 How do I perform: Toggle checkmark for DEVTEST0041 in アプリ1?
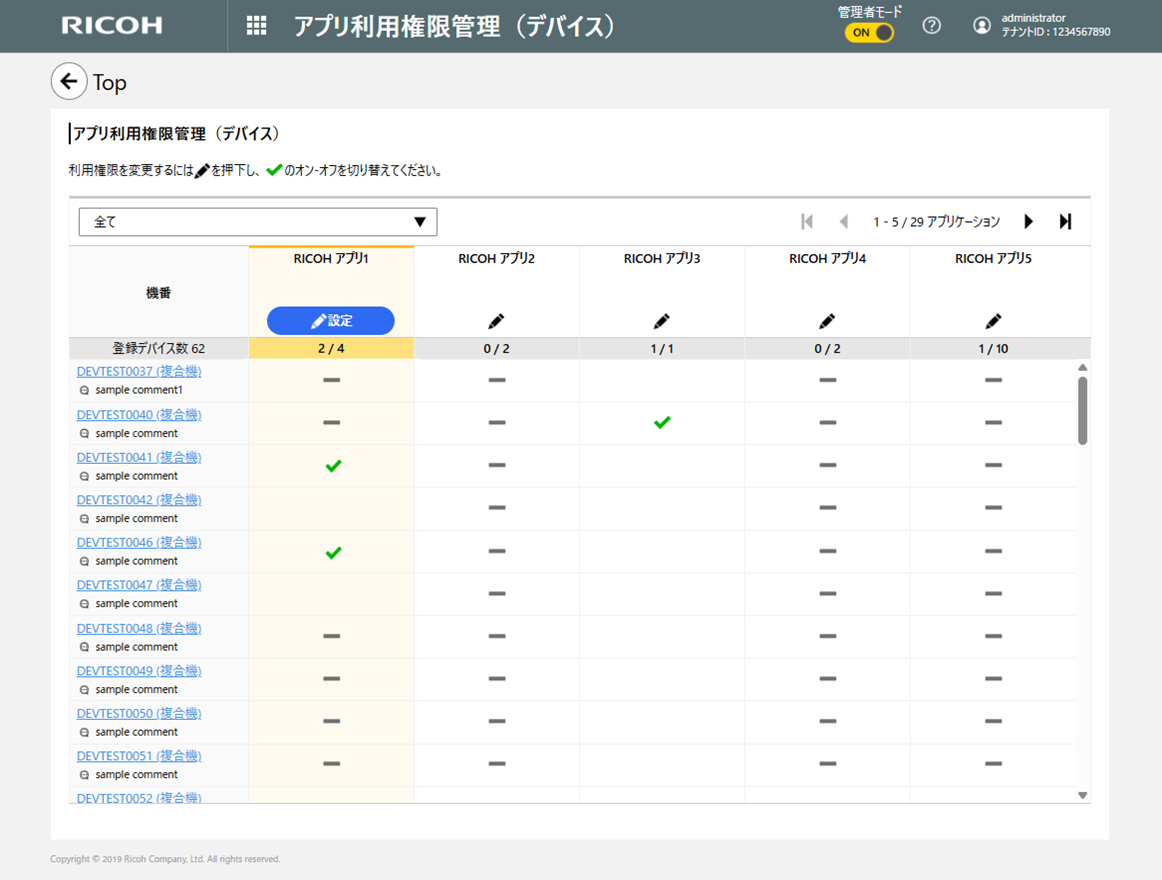(333, 466)
